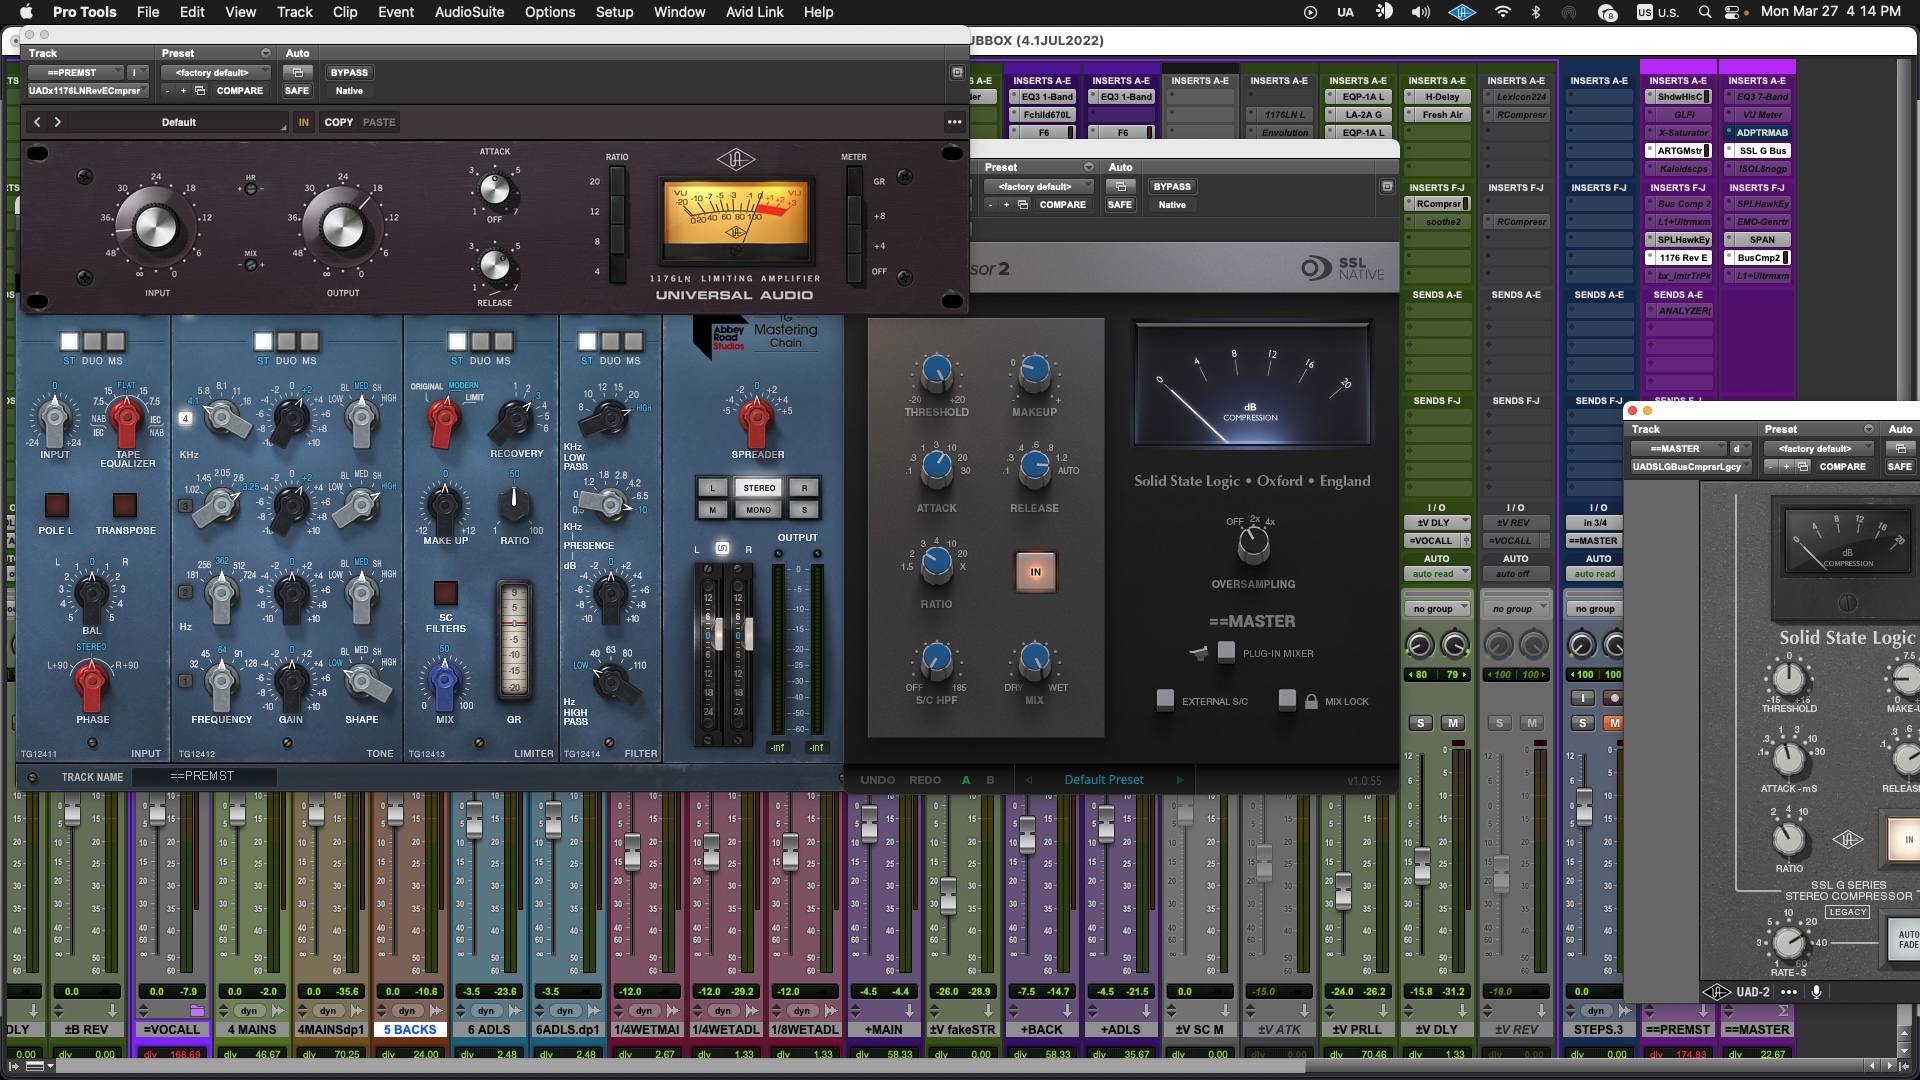Image resolution: width=1920 pixels, height=1080 pixels.
Task: Open automation enable icon in the UADSLGBusCmprsrLgcy window
Action: pyautogui.click(x=1900, y=449)
